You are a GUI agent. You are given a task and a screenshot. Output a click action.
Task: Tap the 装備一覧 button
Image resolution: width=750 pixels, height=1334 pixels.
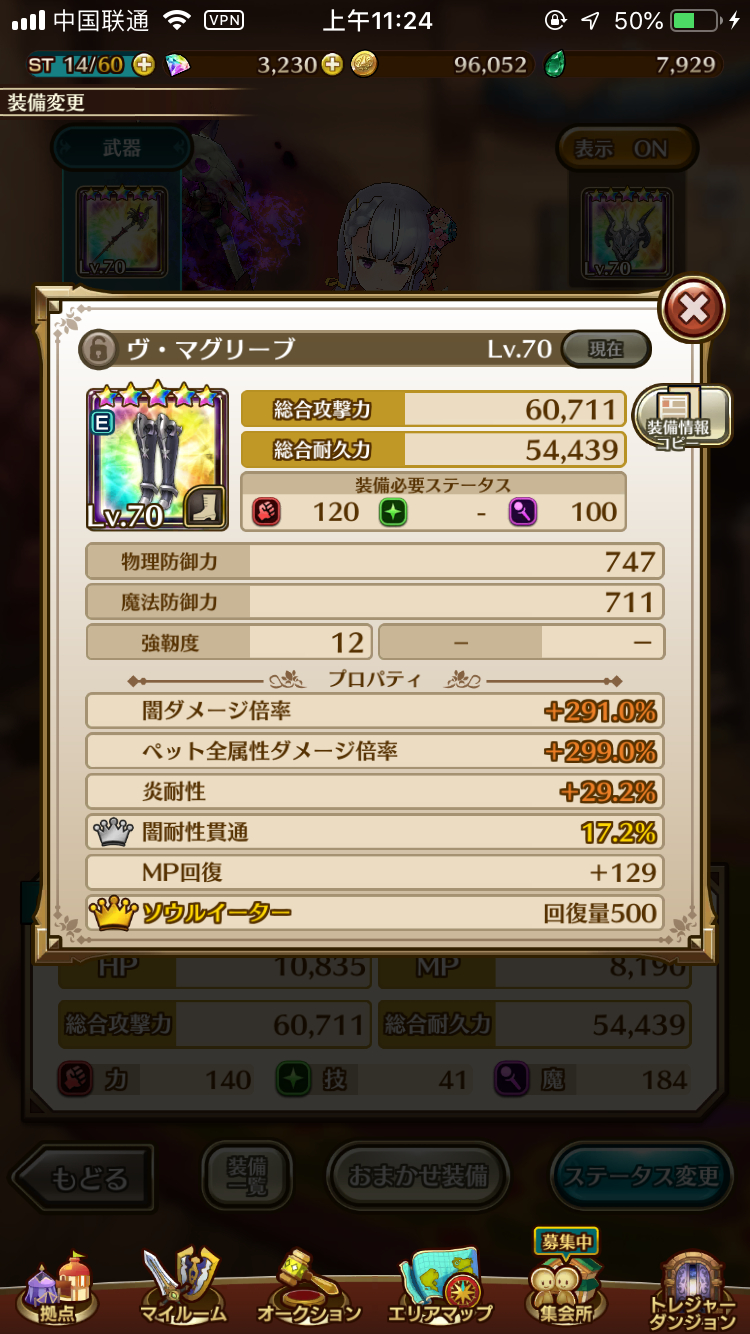[247, 1176]
